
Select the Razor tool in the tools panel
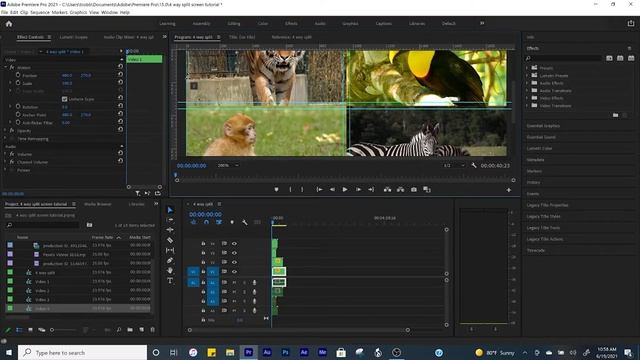pyautogui.click(x=170, y=240)
